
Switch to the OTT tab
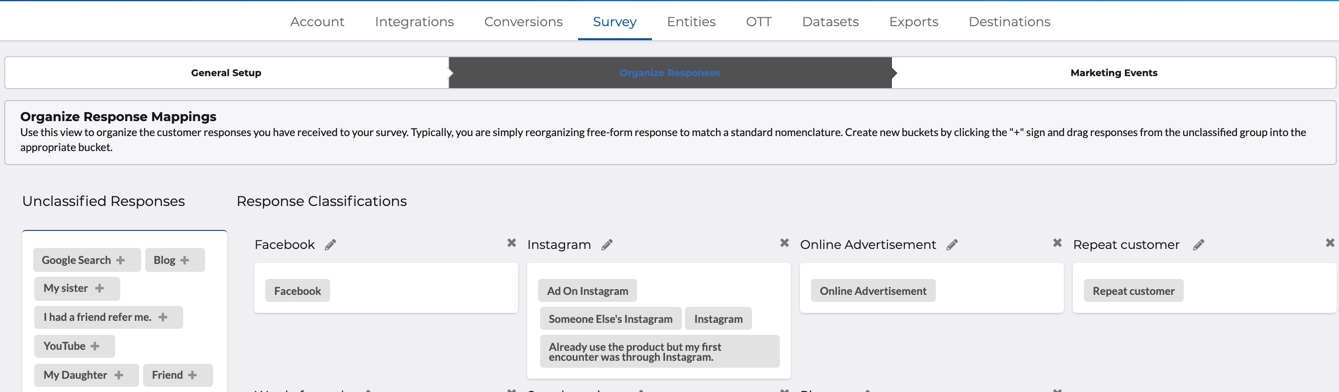point(759,21)
